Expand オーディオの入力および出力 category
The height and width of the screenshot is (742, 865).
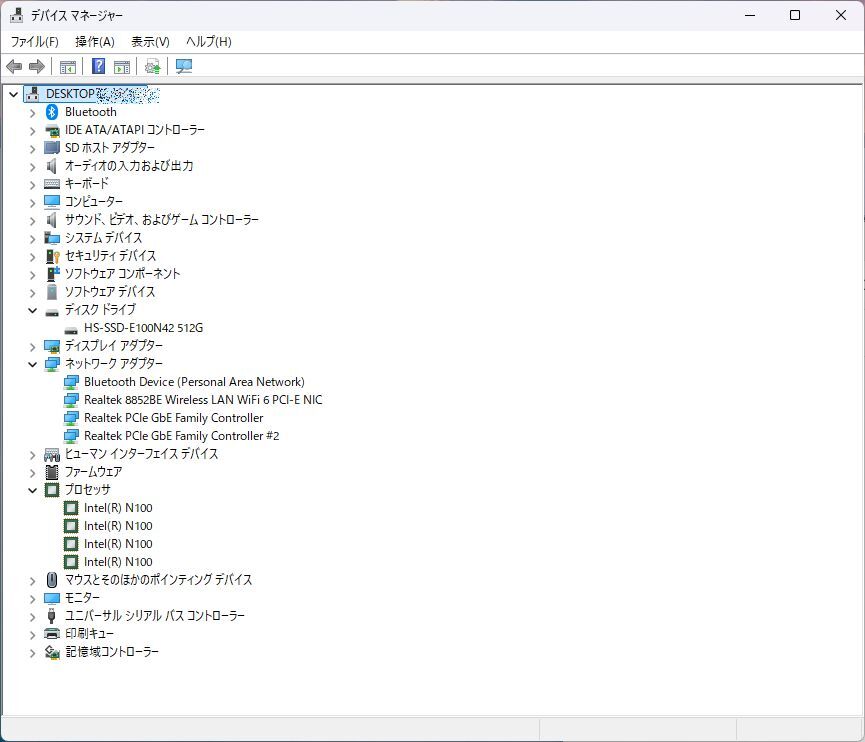pyautogui.click(x=33, y=167)
